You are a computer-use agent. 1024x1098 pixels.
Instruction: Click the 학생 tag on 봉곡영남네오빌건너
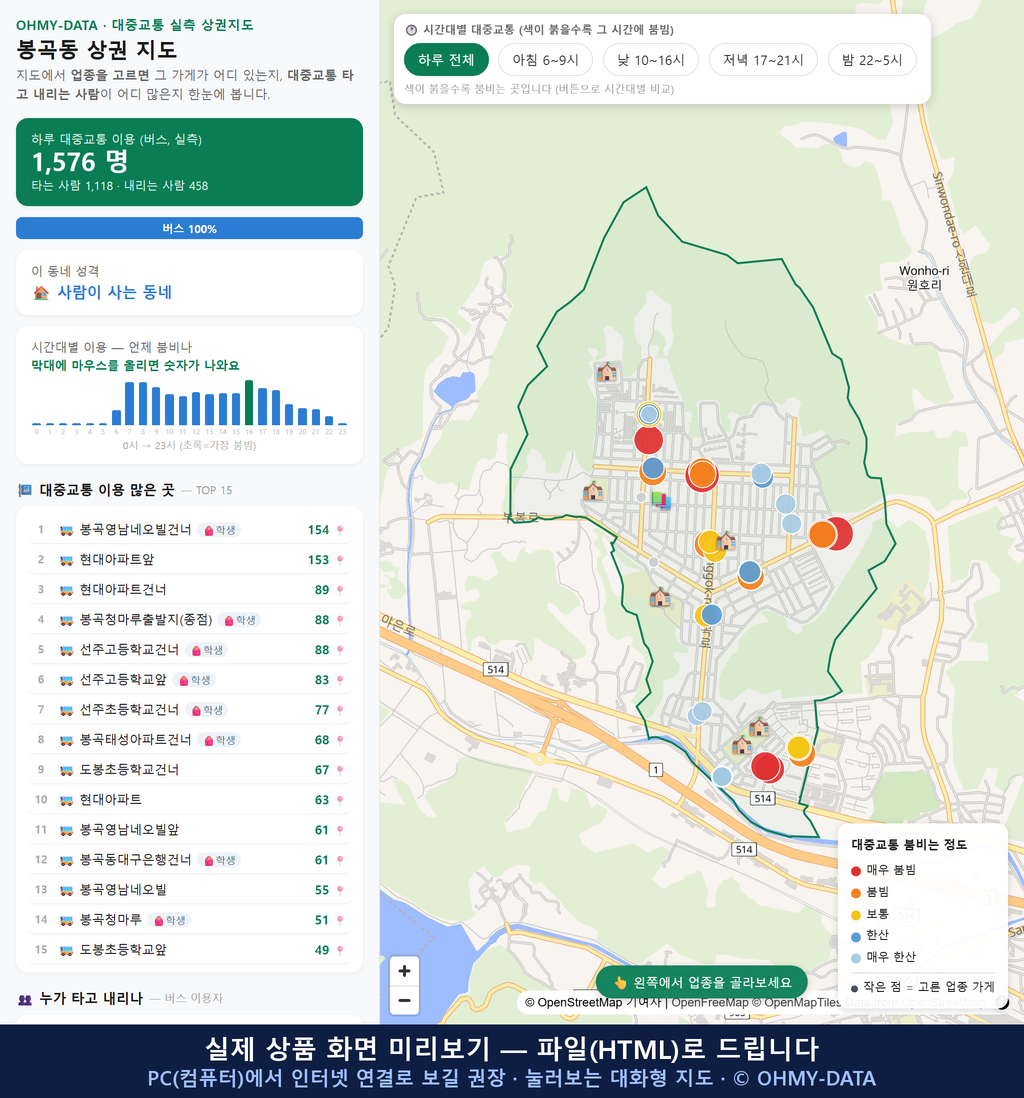[x=219, y=530]
